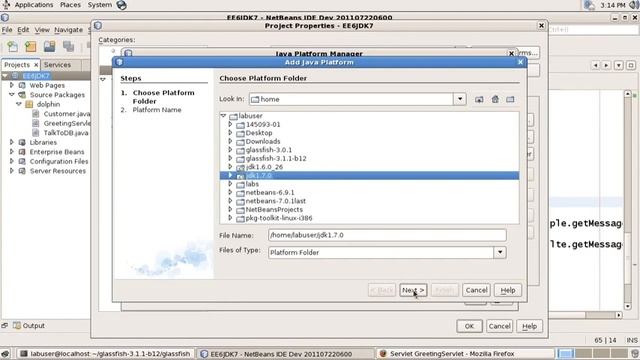Open the Files of Type dropdown arrow
The width and height of the screenshot is (640, 360).
click(x=500, y=252)
